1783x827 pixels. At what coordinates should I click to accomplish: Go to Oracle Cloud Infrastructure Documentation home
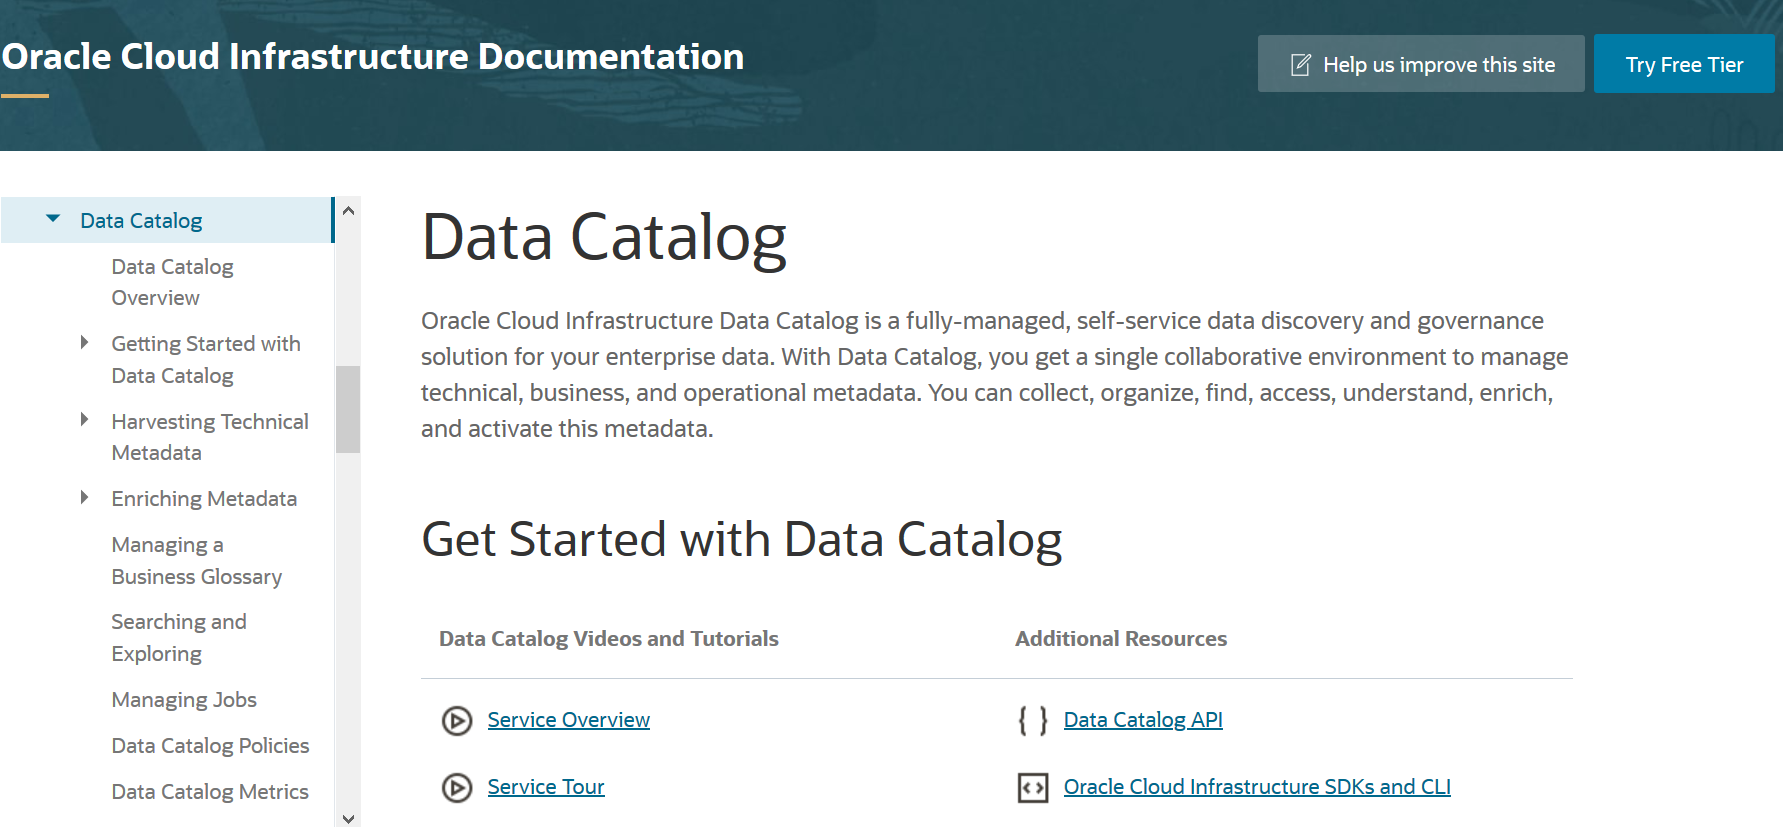point(373,57)
